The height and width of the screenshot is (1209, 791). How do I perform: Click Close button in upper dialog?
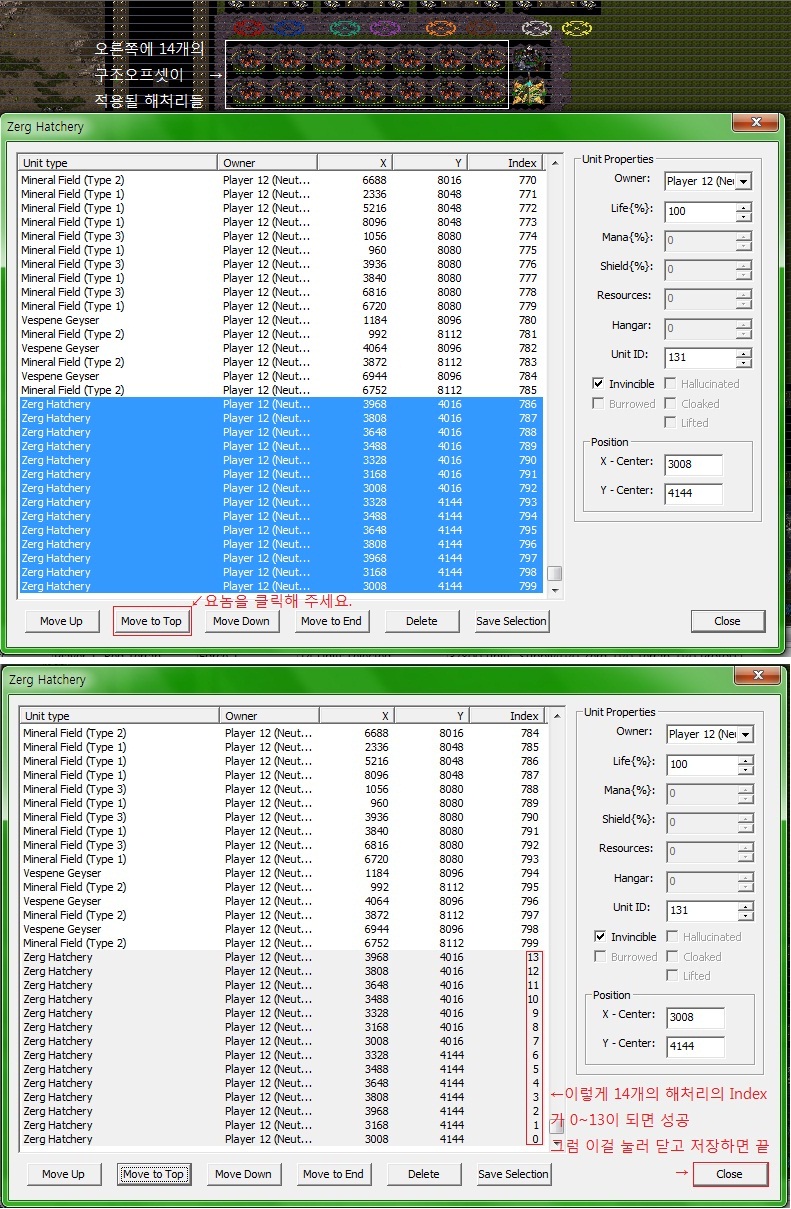coord(727,621)
